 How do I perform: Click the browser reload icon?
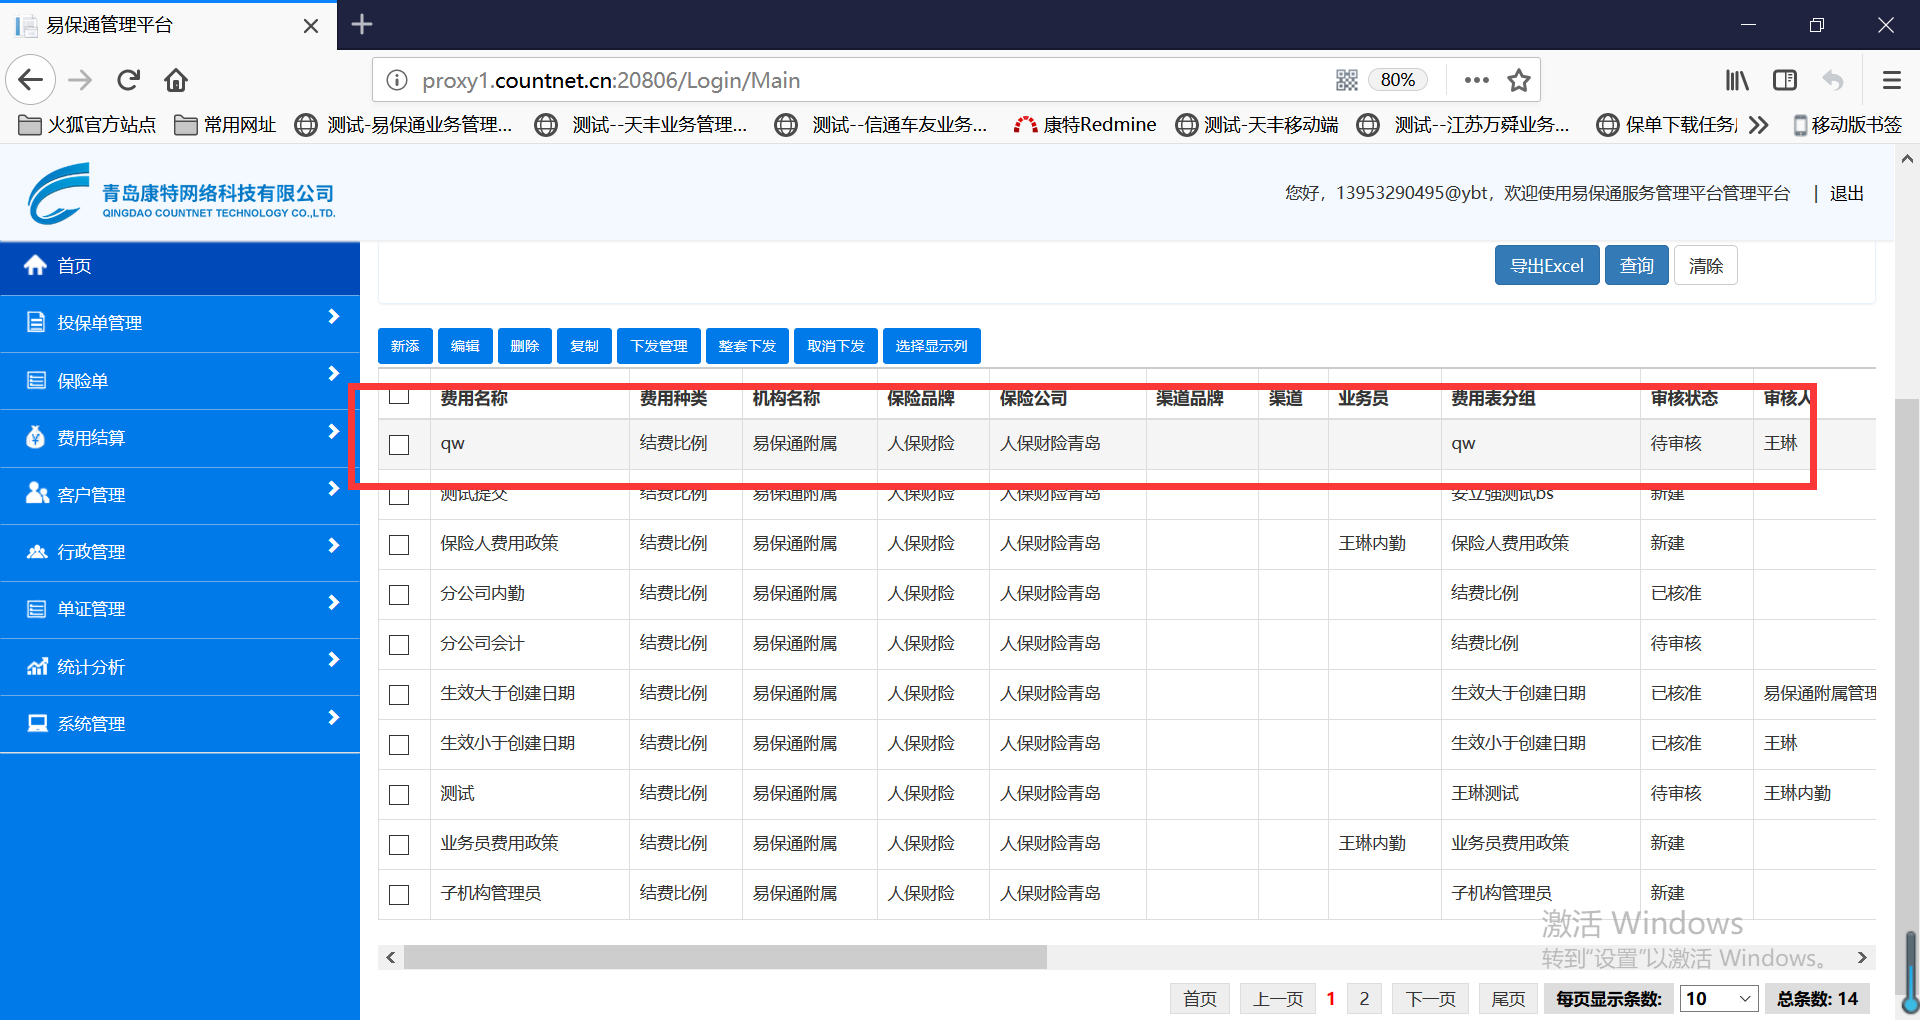point(128,80)
